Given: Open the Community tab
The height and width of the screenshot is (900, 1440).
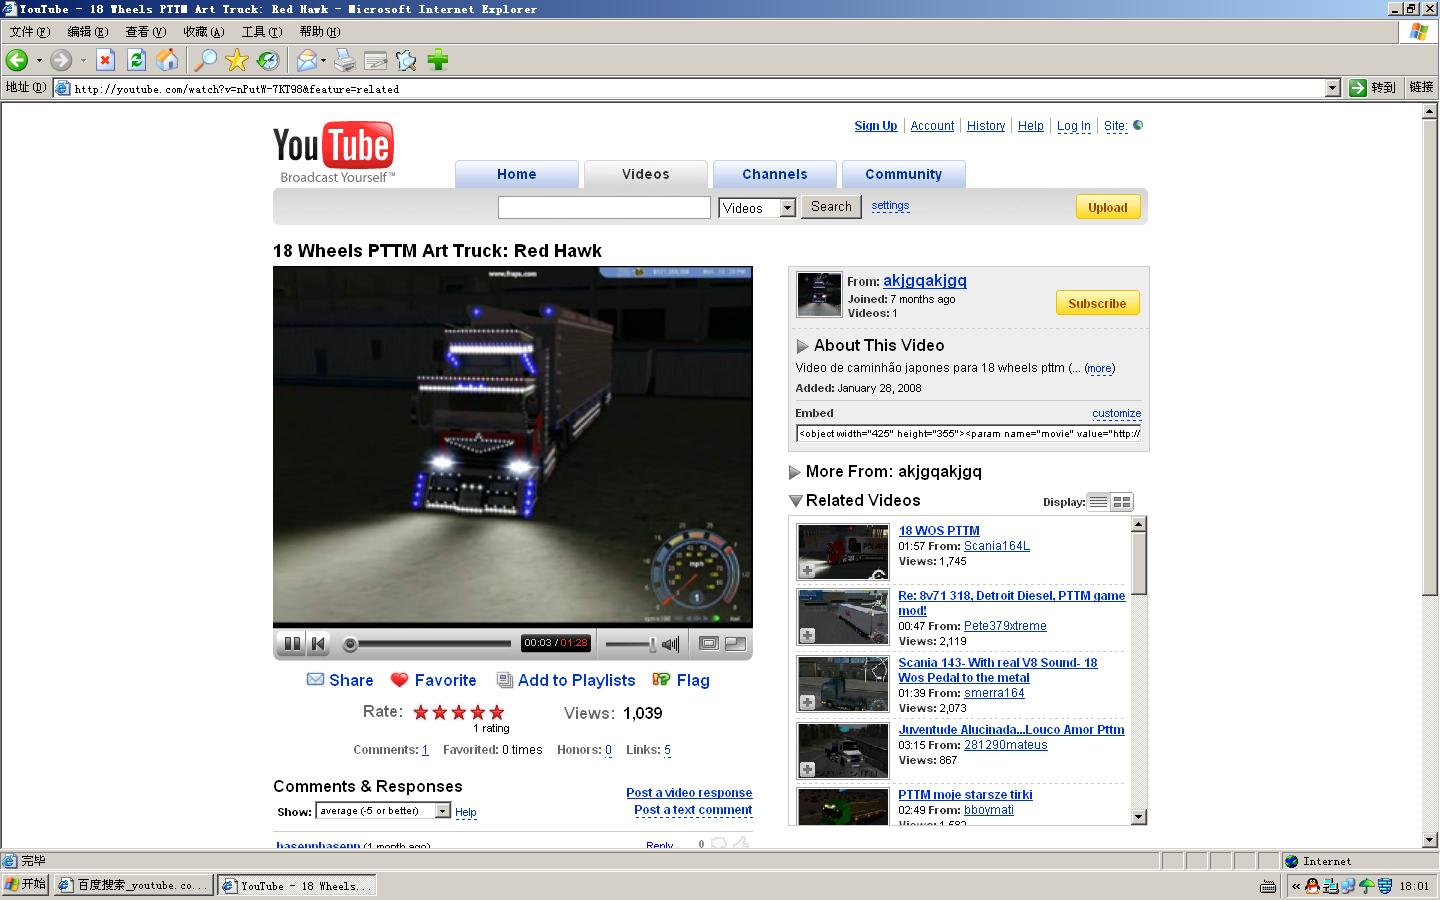Looking at the screenshot, I should pos(903,174).
